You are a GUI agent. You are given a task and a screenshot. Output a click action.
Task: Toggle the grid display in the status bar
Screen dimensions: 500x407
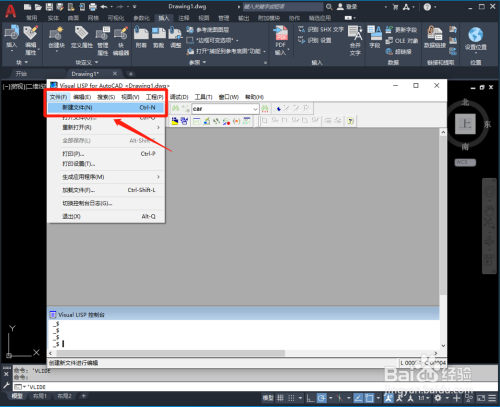tap(280, 398)
